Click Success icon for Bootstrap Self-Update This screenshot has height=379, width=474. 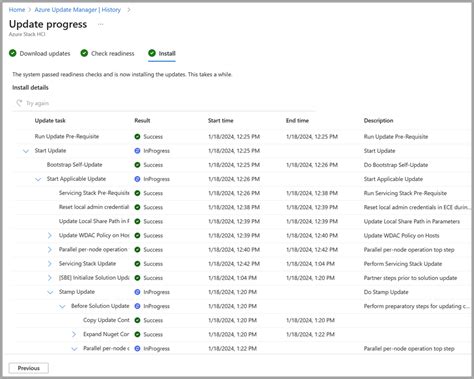137,165
